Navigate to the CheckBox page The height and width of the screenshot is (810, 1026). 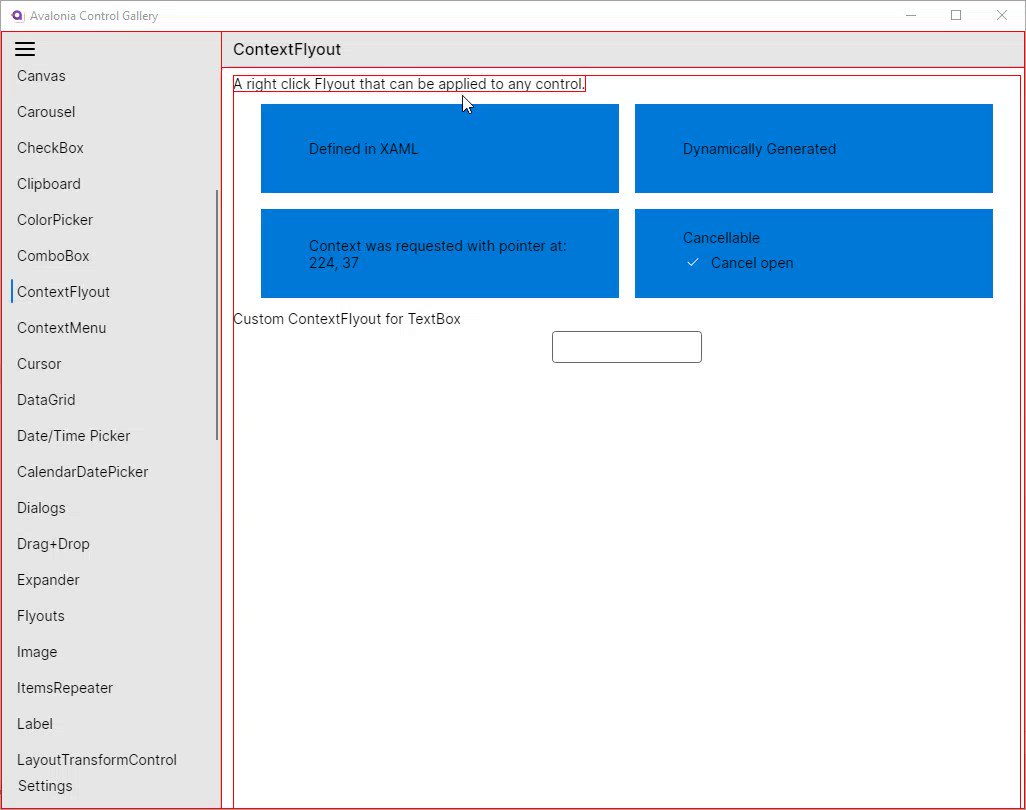point(50,148)
